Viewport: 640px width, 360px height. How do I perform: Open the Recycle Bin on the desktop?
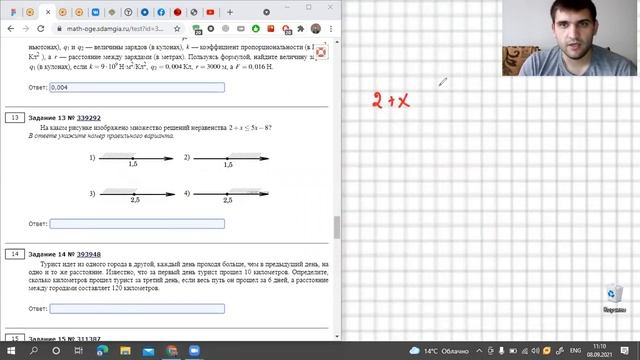click(614, 299)
